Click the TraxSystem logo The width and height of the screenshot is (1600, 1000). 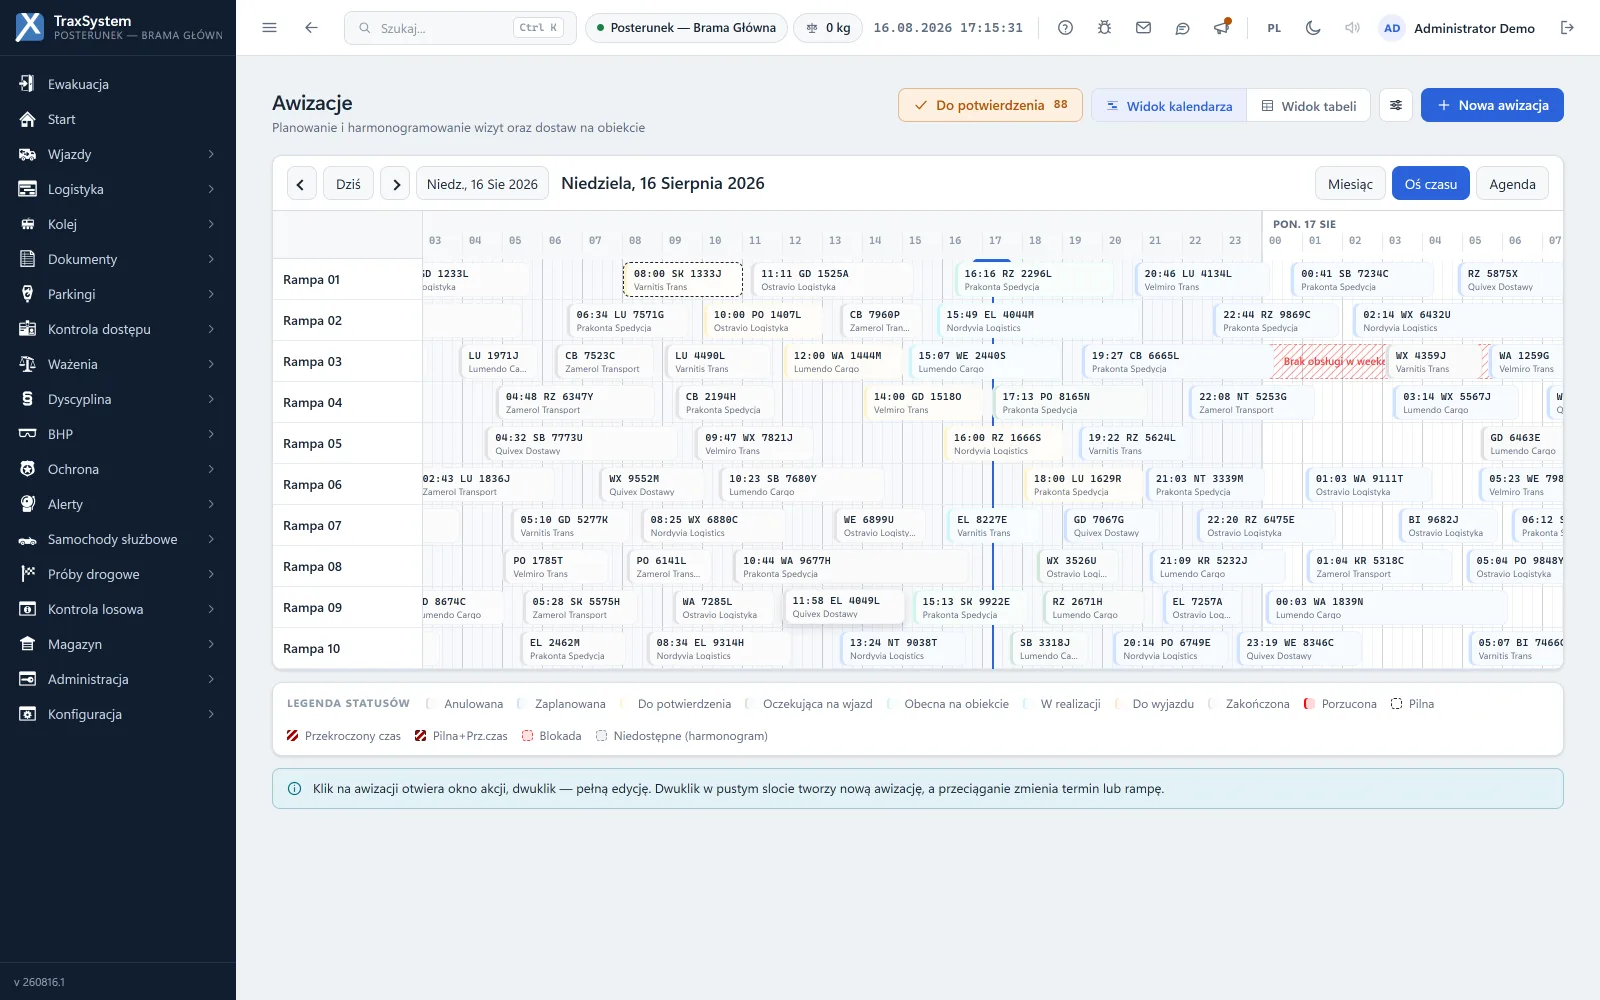click(x=30, y=27)
